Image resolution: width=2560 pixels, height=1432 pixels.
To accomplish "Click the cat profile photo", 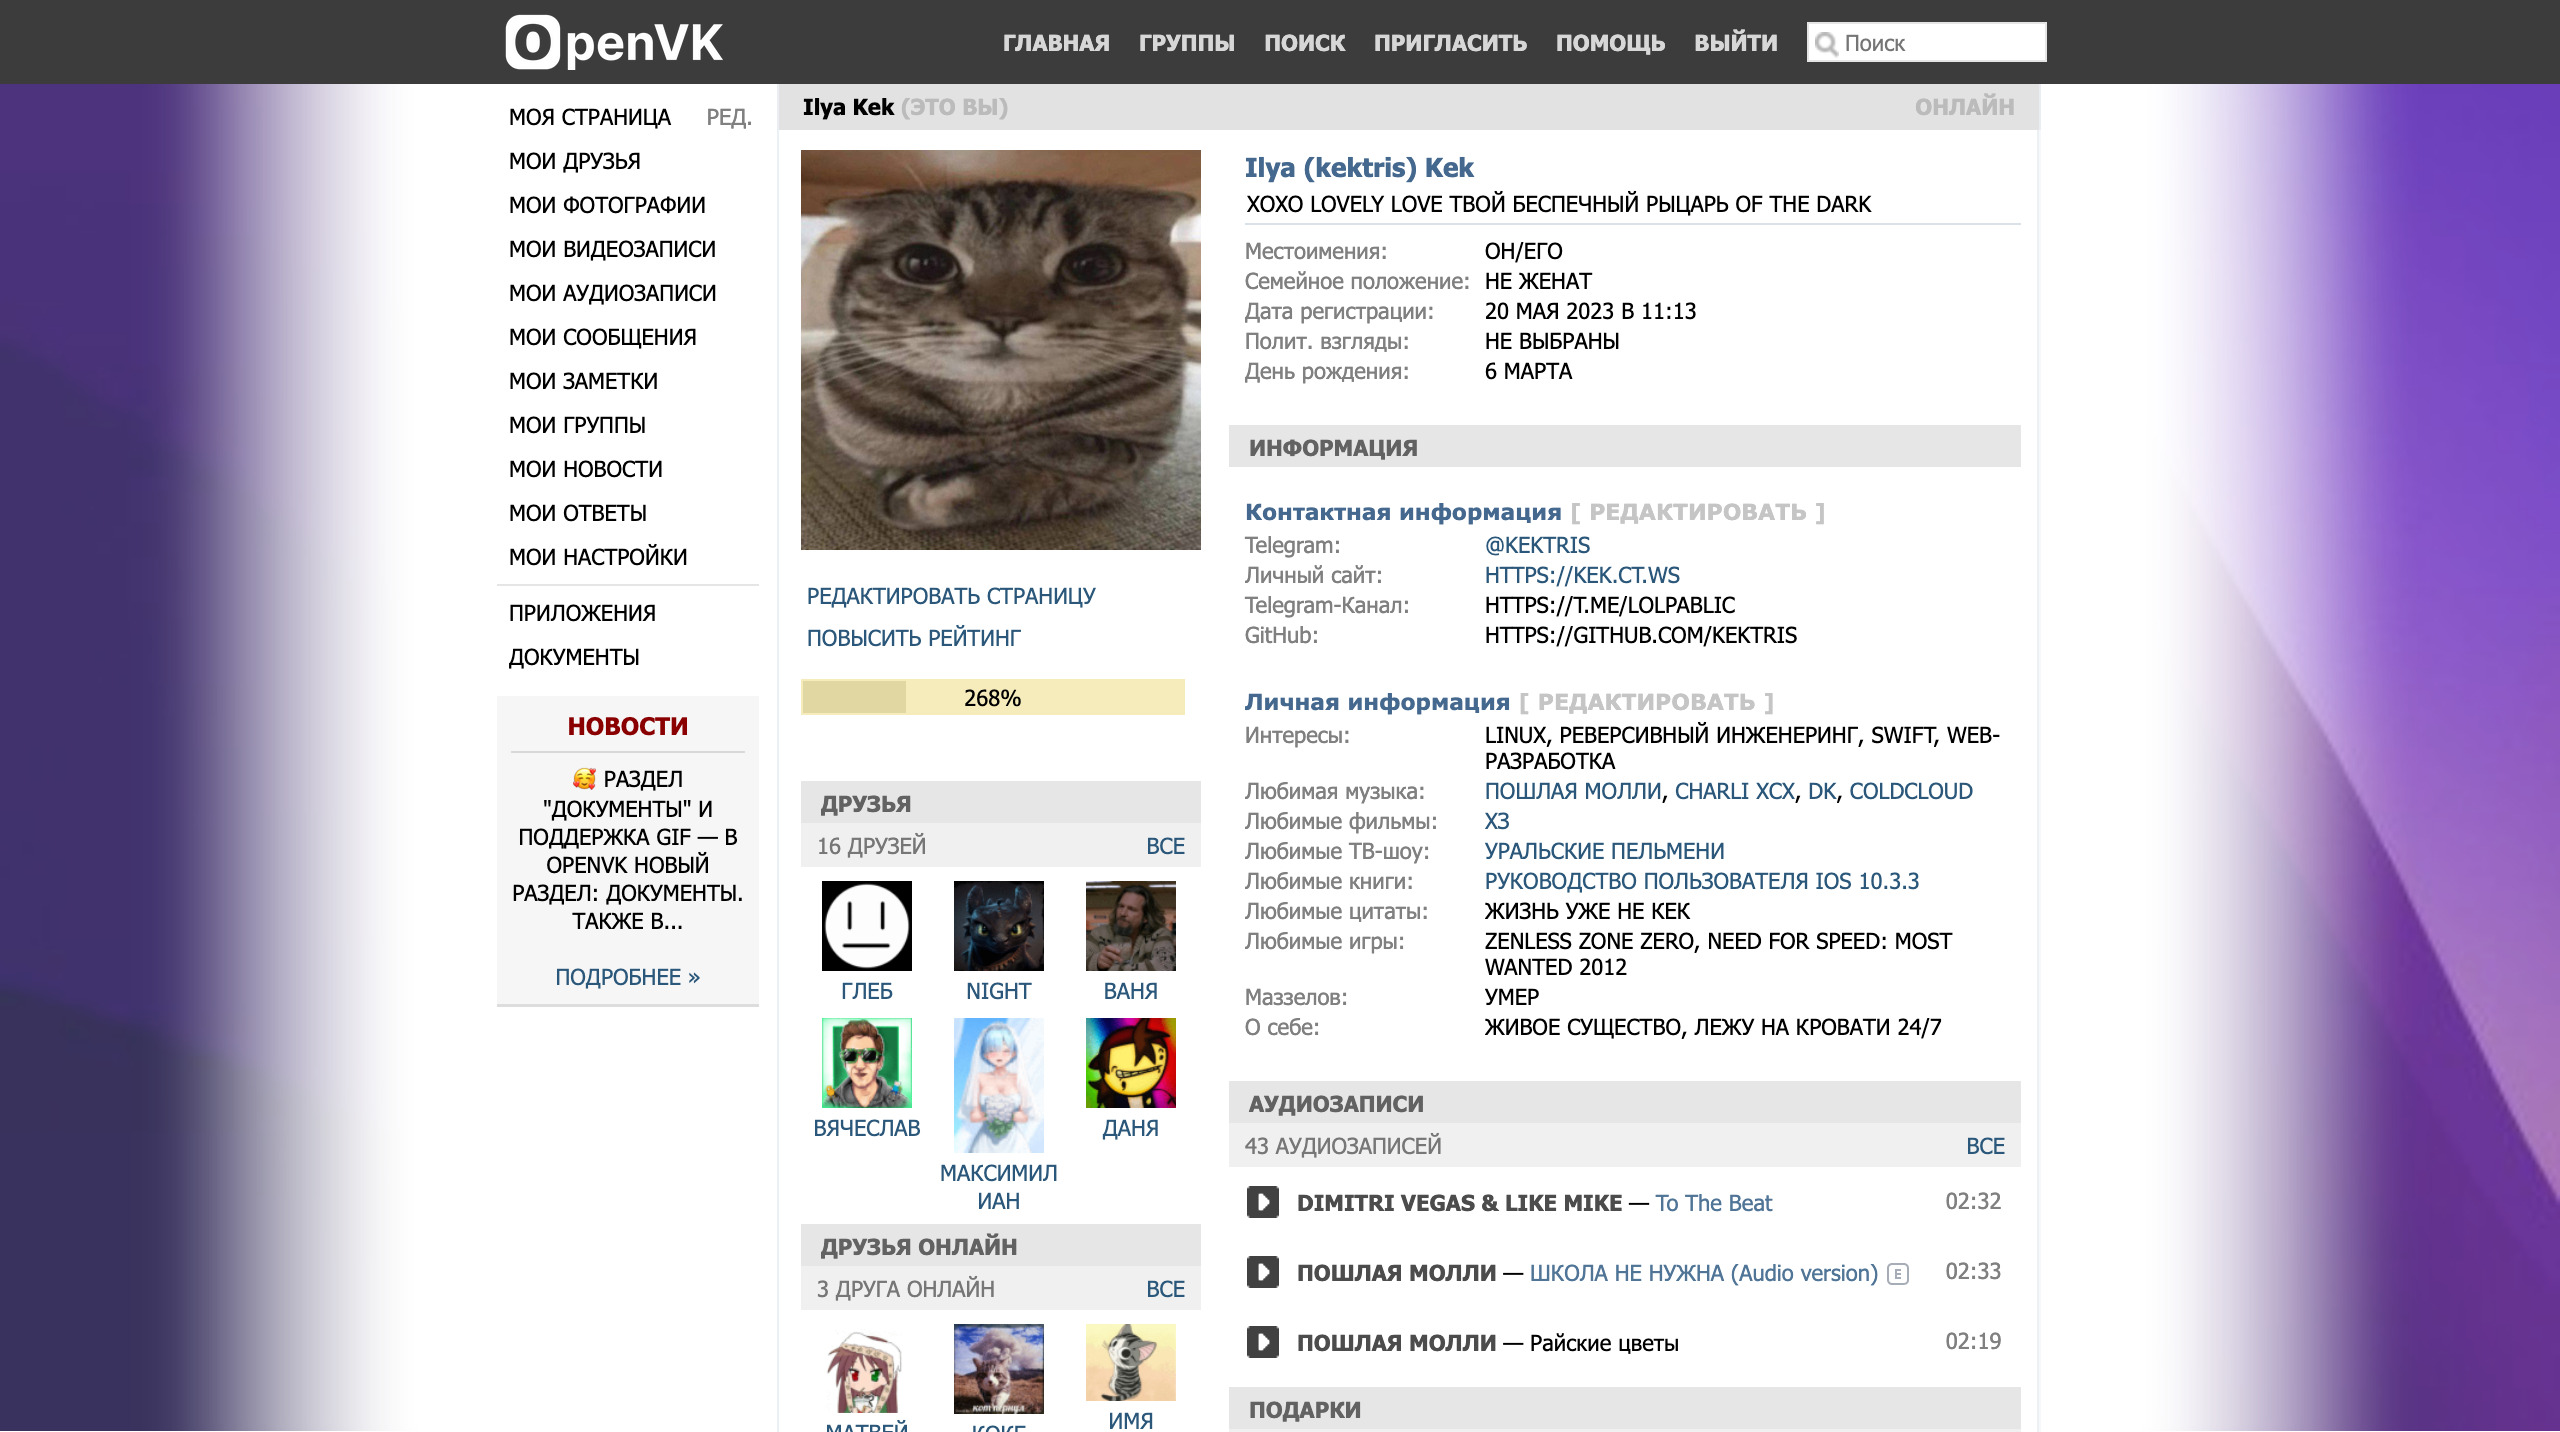I will click(1000, 350).
